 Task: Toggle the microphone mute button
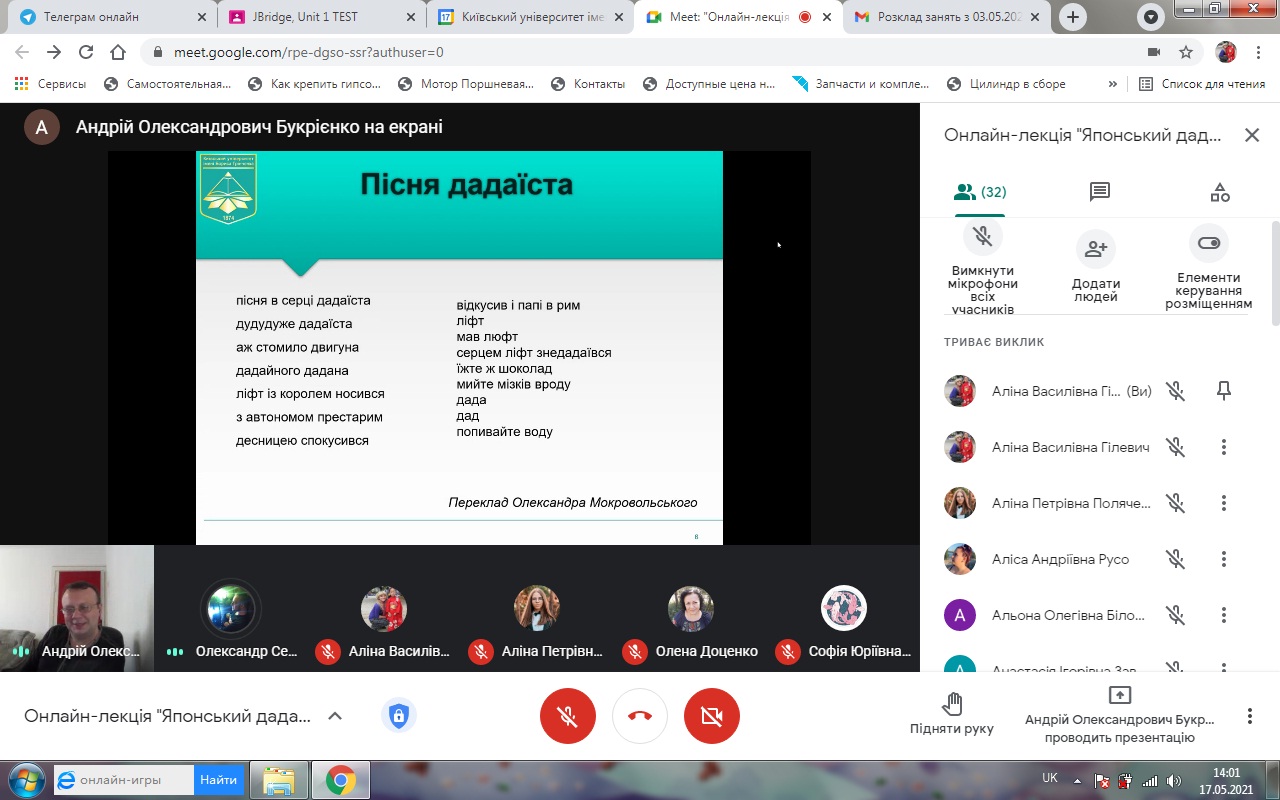tap(568, 716)
